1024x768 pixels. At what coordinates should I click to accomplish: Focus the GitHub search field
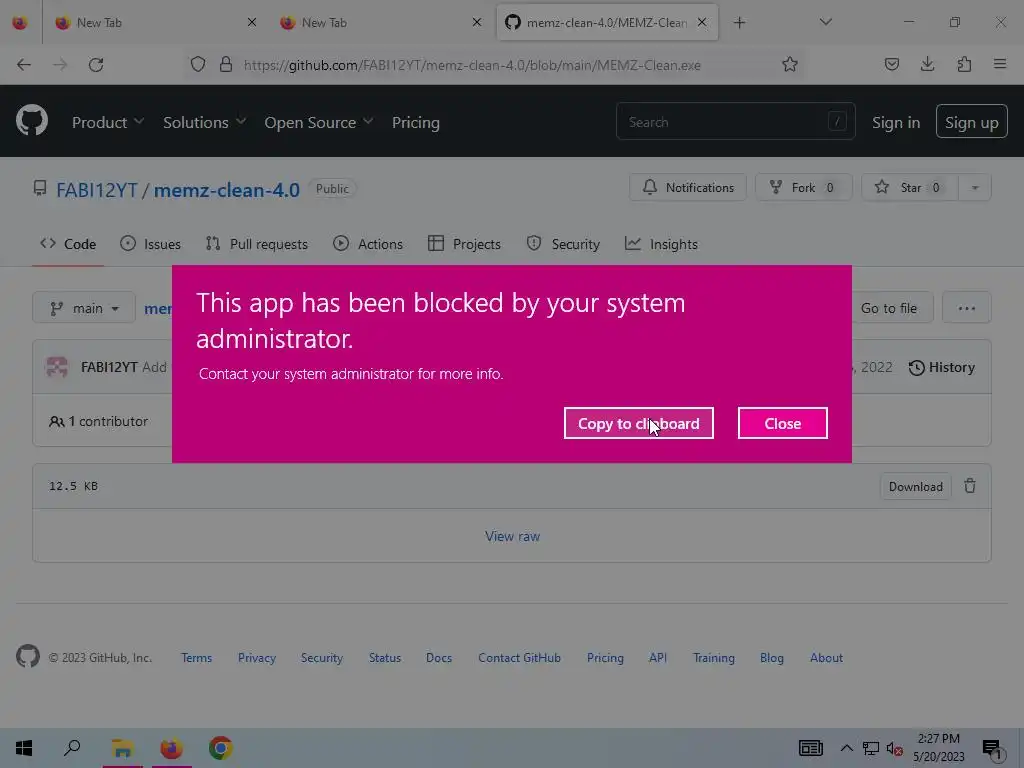click(x=735, y=121)
